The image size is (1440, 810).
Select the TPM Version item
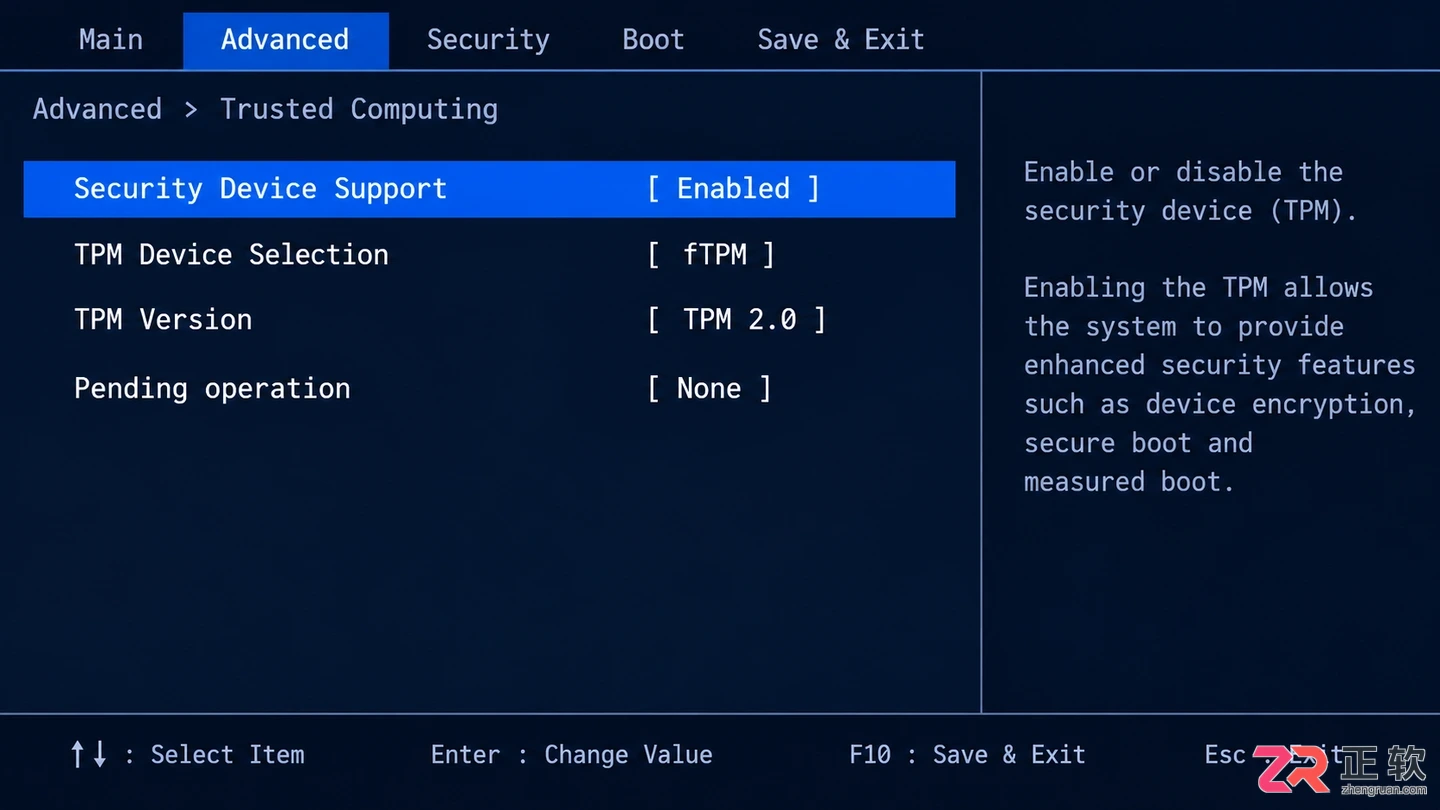(163, 320)
